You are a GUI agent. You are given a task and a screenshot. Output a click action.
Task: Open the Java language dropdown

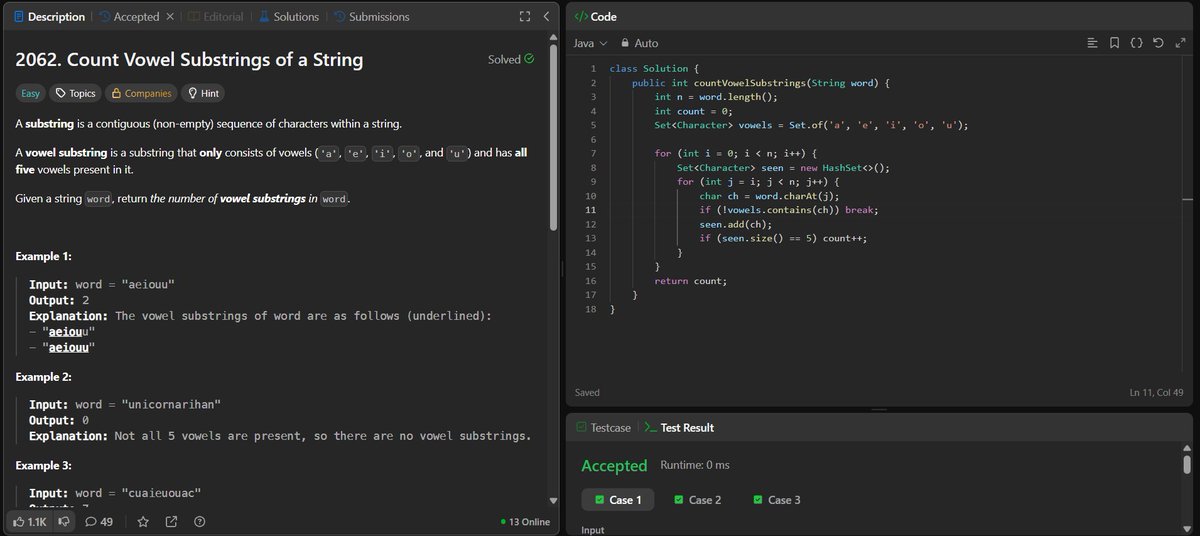590,43
